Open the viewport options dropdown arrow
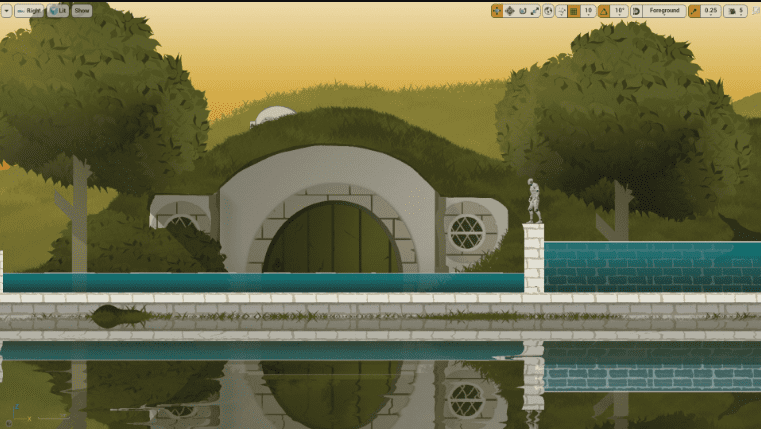Screen dimensions: 761x429 click(x=6, y=11)
